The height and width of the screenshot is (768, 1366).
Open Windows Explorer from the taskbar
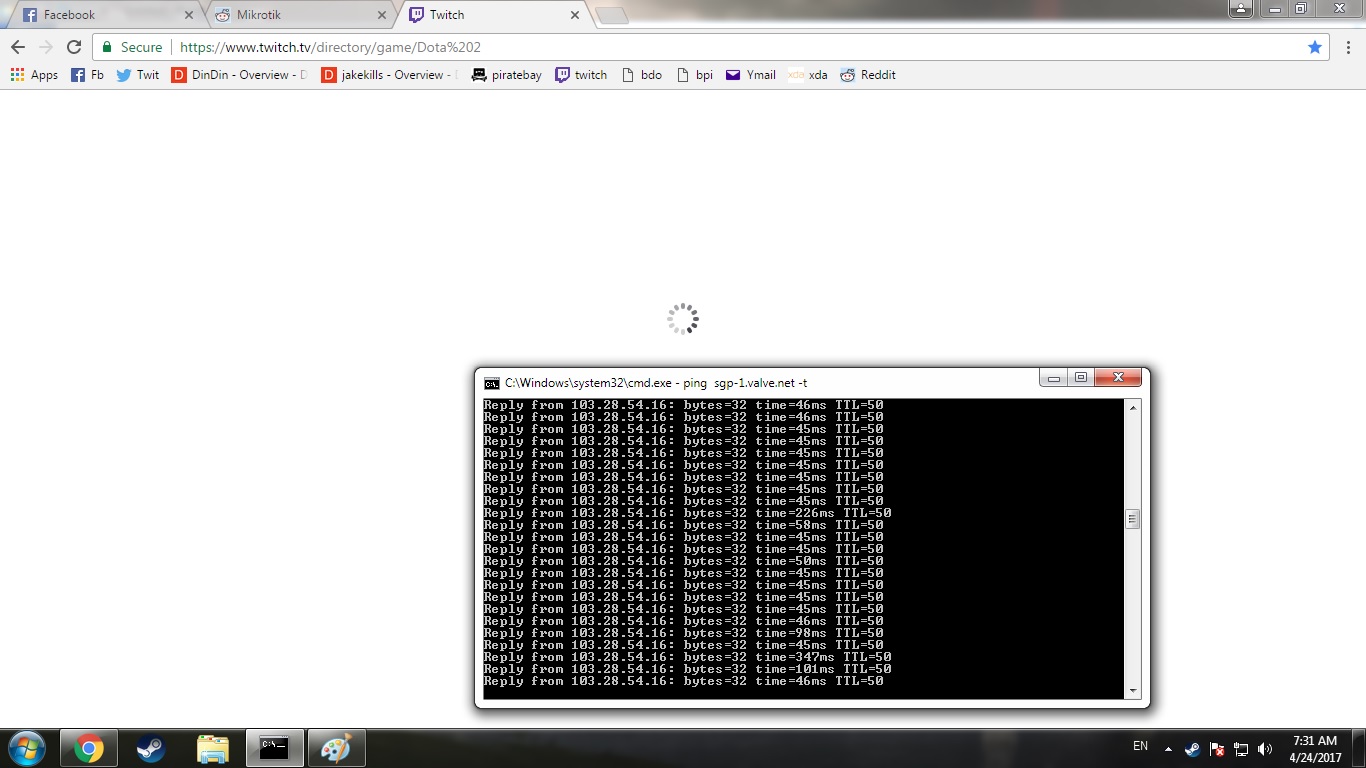click(213, 748)
